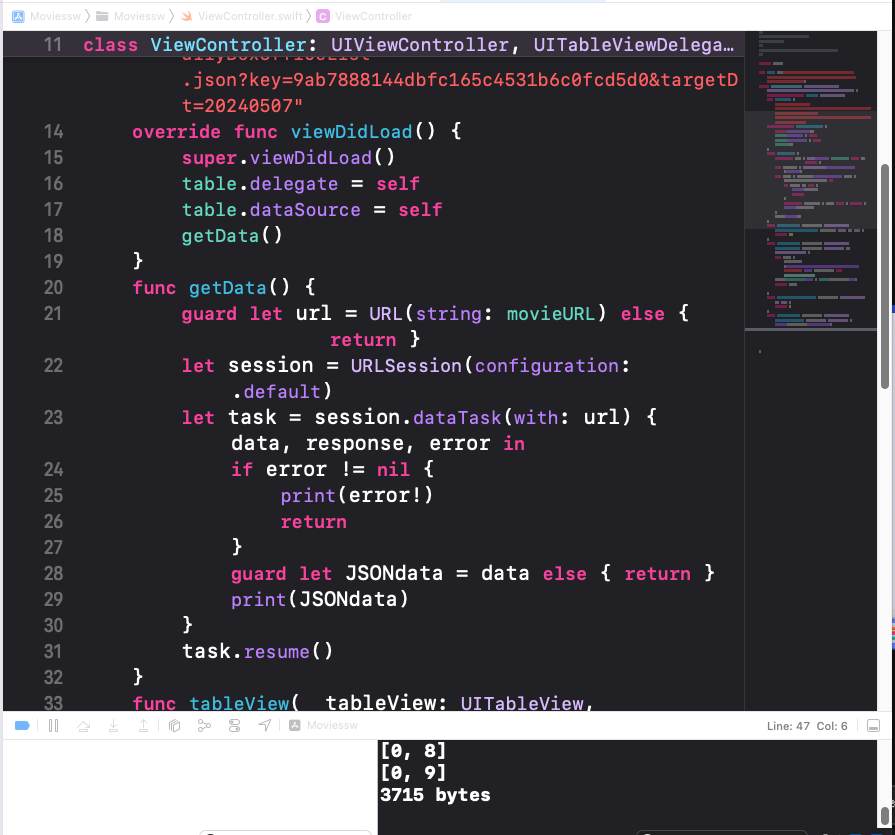Click the t=20240507 URL string fragment
895x835 pixels.
(x=242, y=106)
